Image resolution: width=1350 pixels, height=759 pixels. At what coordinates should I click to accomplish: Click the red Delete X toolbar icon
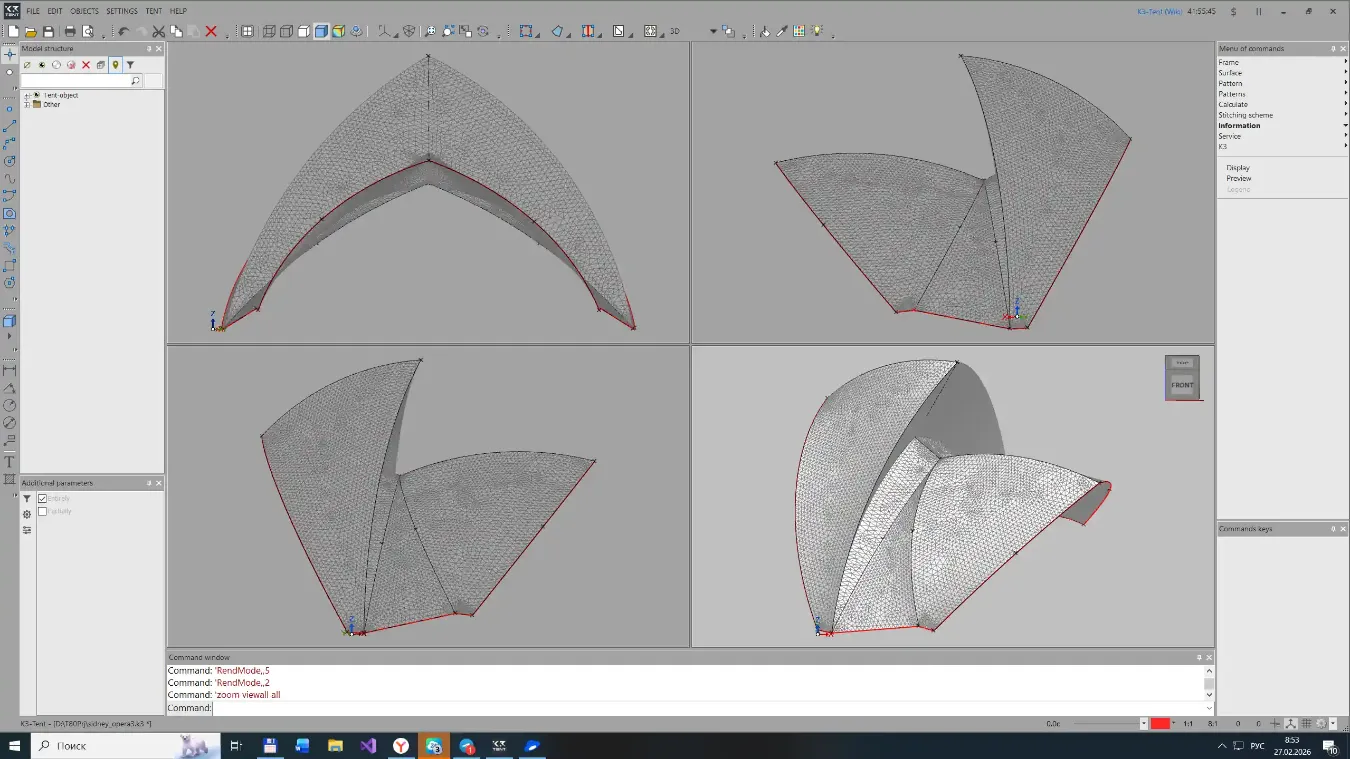211,32
